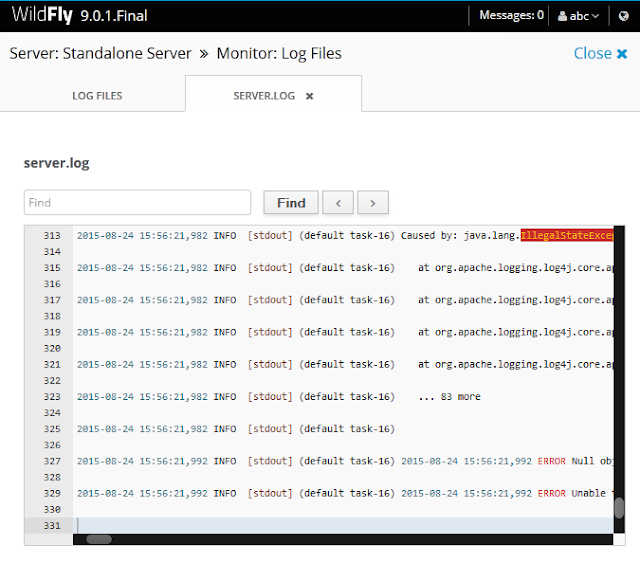This screenshot has width=640, height=563.
Task: Click '[stdout]' on line 325
Action: pos(270,429)
